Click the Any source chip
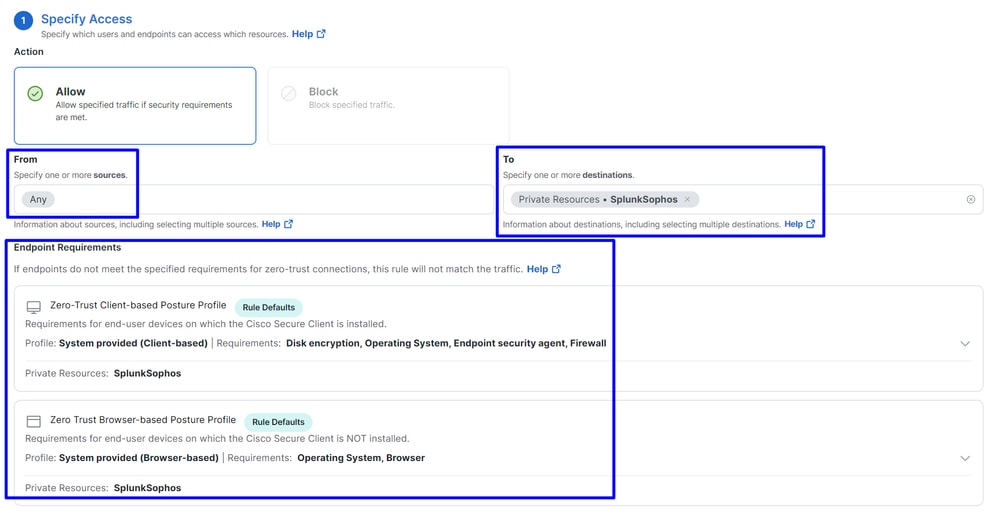The image size is (998, 513). 38,199
